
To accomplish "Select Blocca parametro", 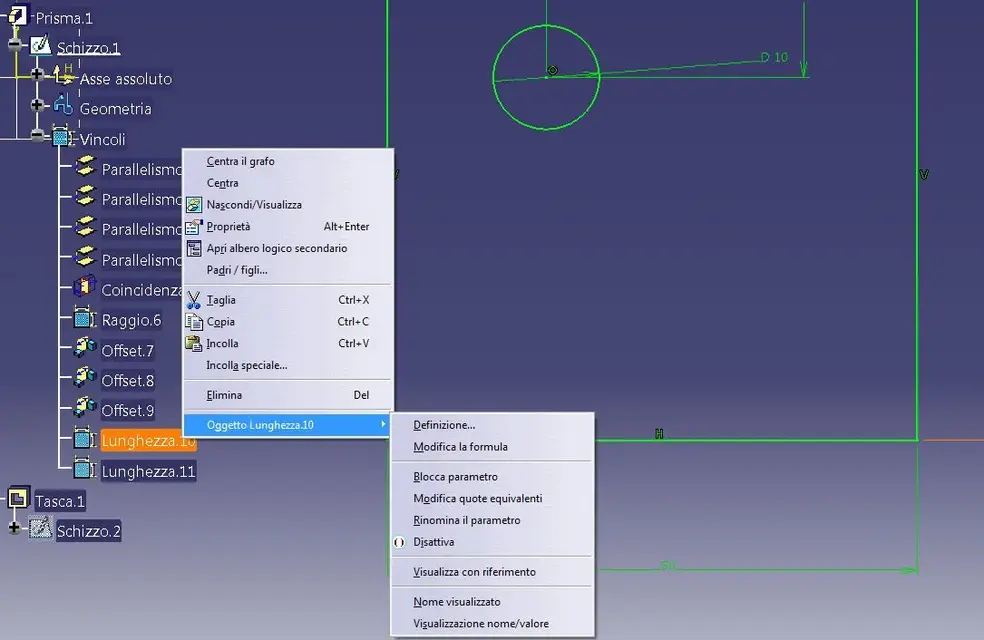I will [x=455, y=477].
